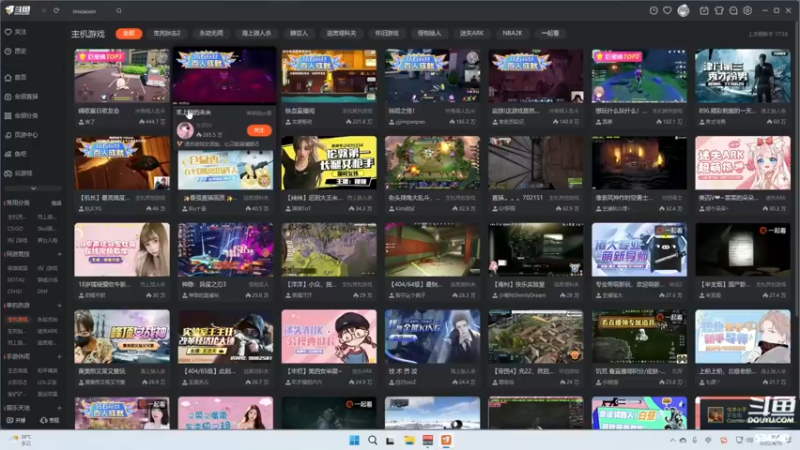Open File Explorer on the taskbar
This screenshot has height=450, width=800.
[409, 440]
